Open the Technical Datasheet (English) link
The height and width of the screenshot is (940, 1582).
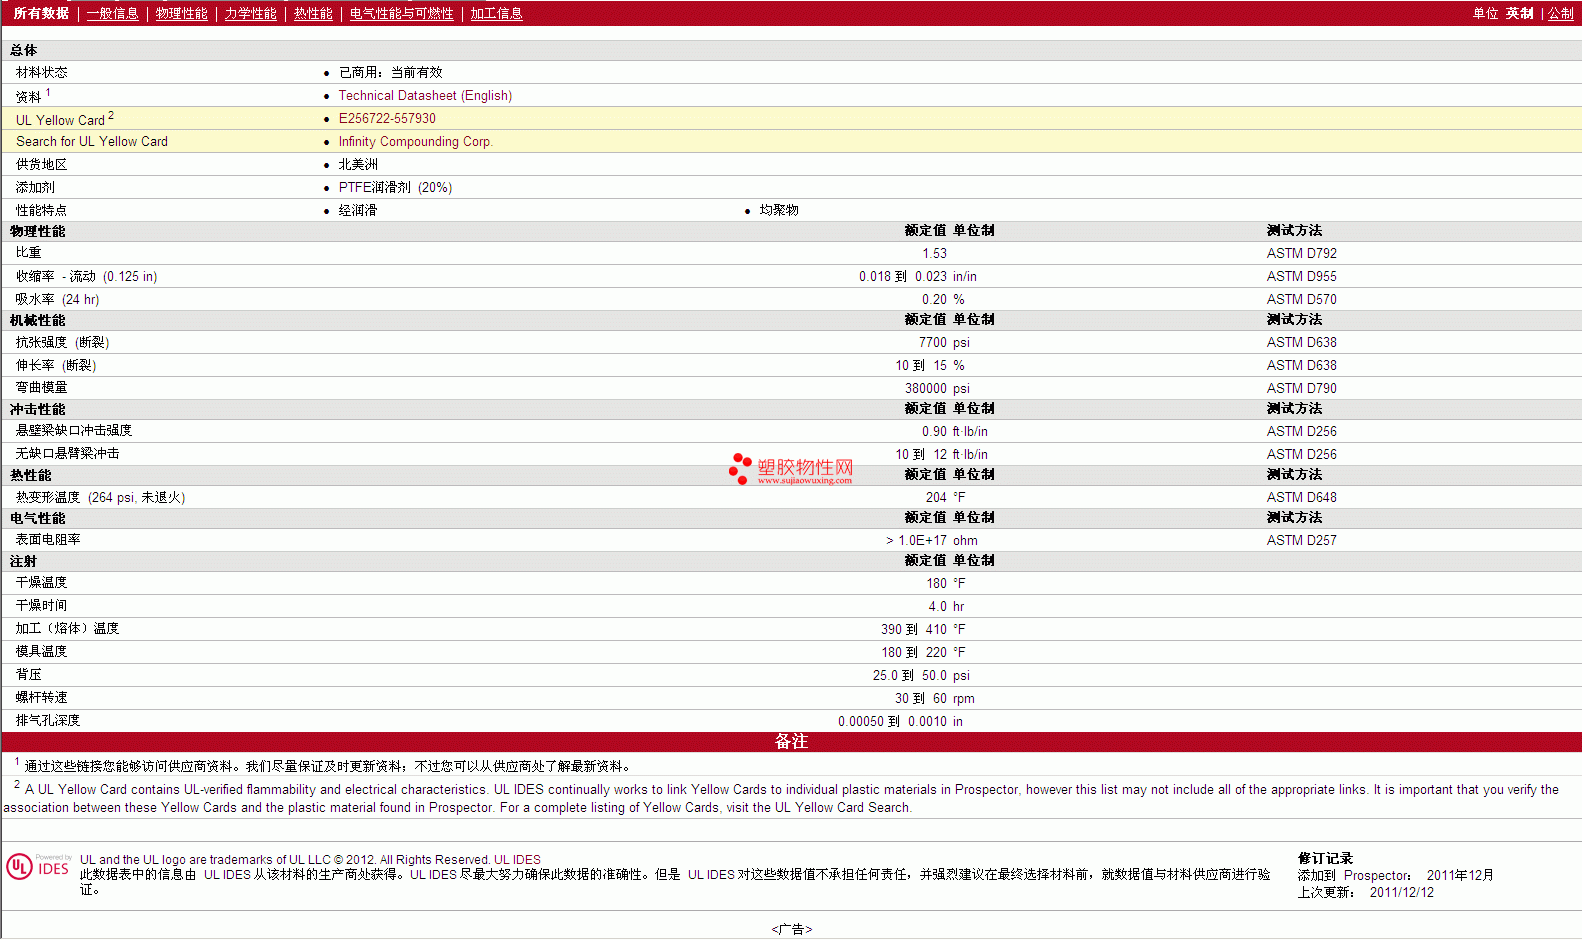pos(425,95)
